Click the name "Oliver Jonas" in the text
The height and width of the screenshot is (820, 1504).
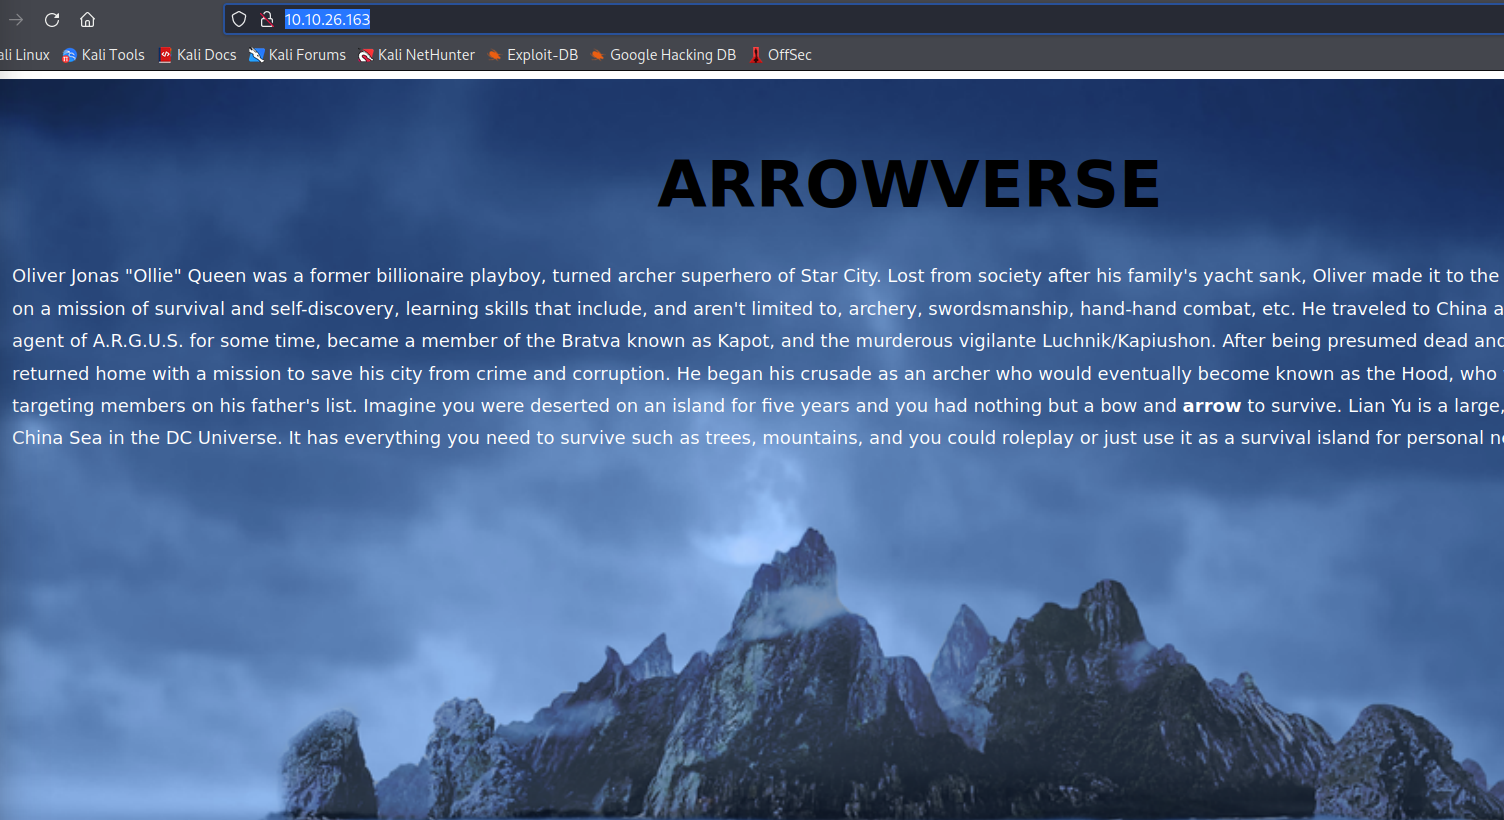[x=65, y=276]
